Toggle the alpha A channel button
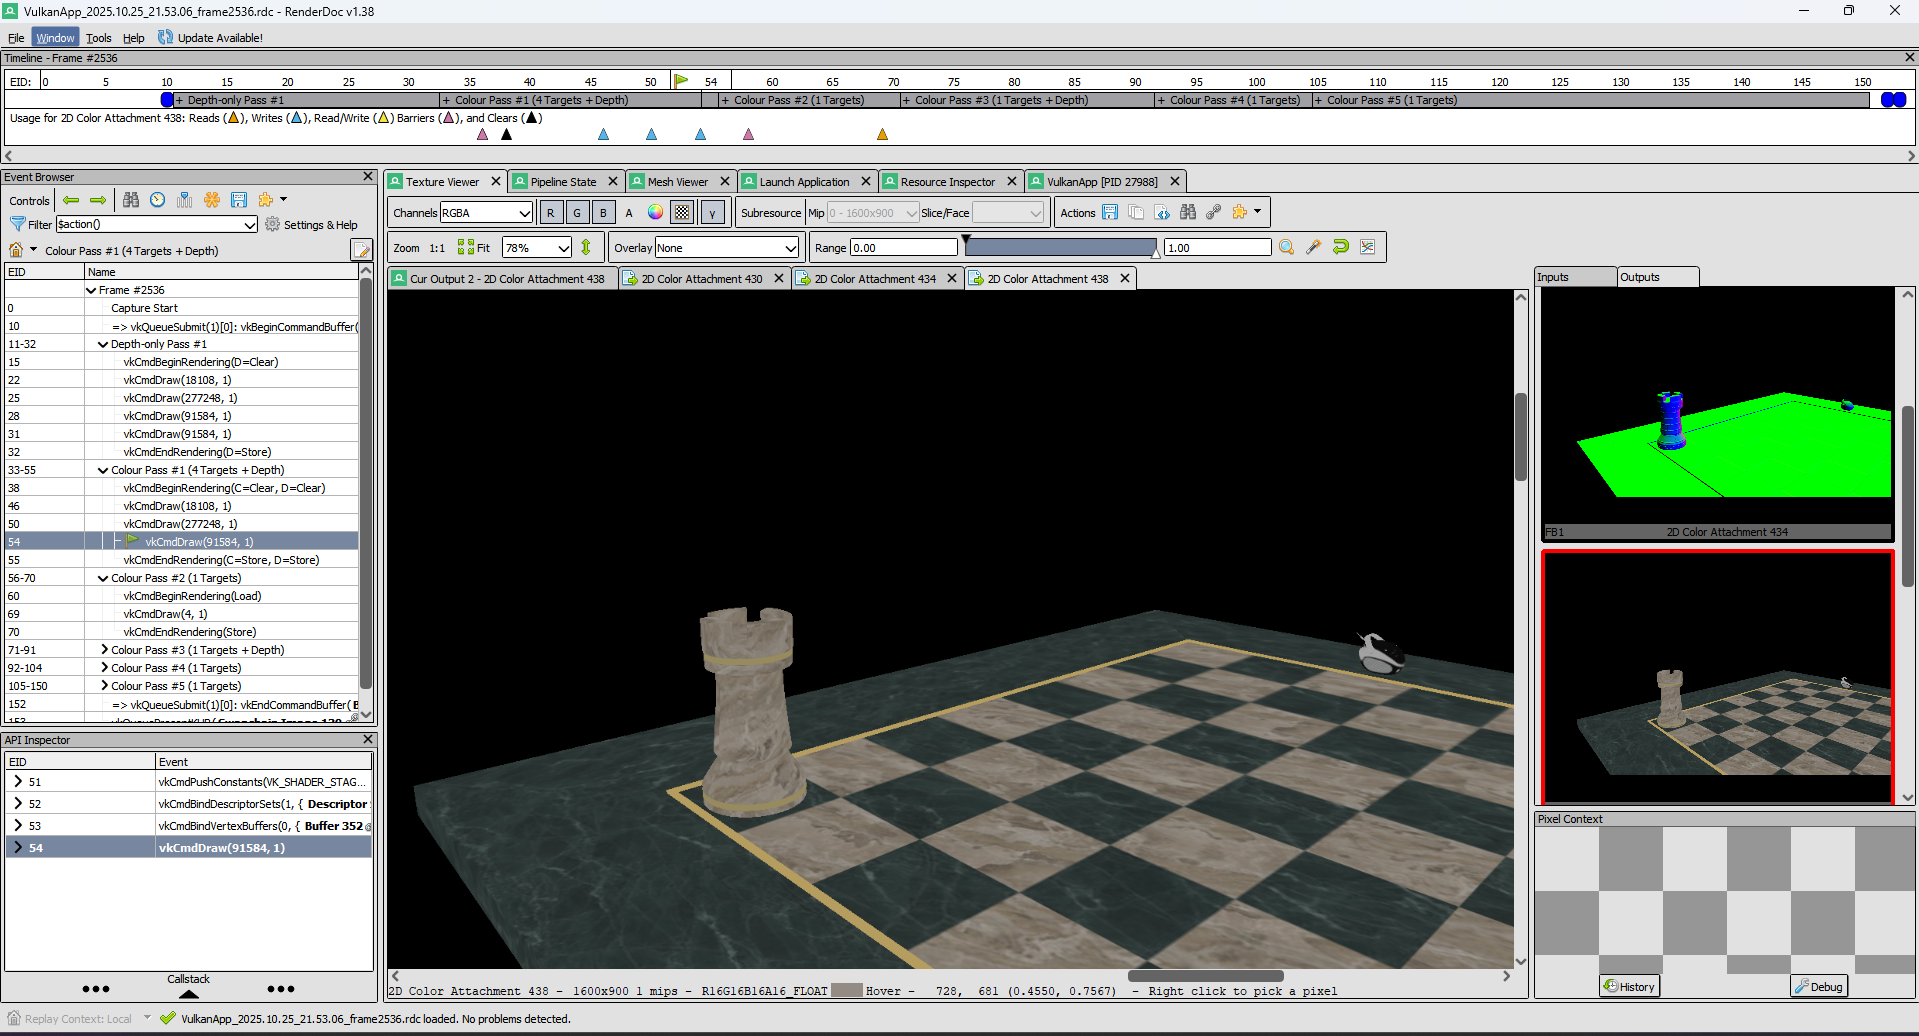 tap(629, 212)
